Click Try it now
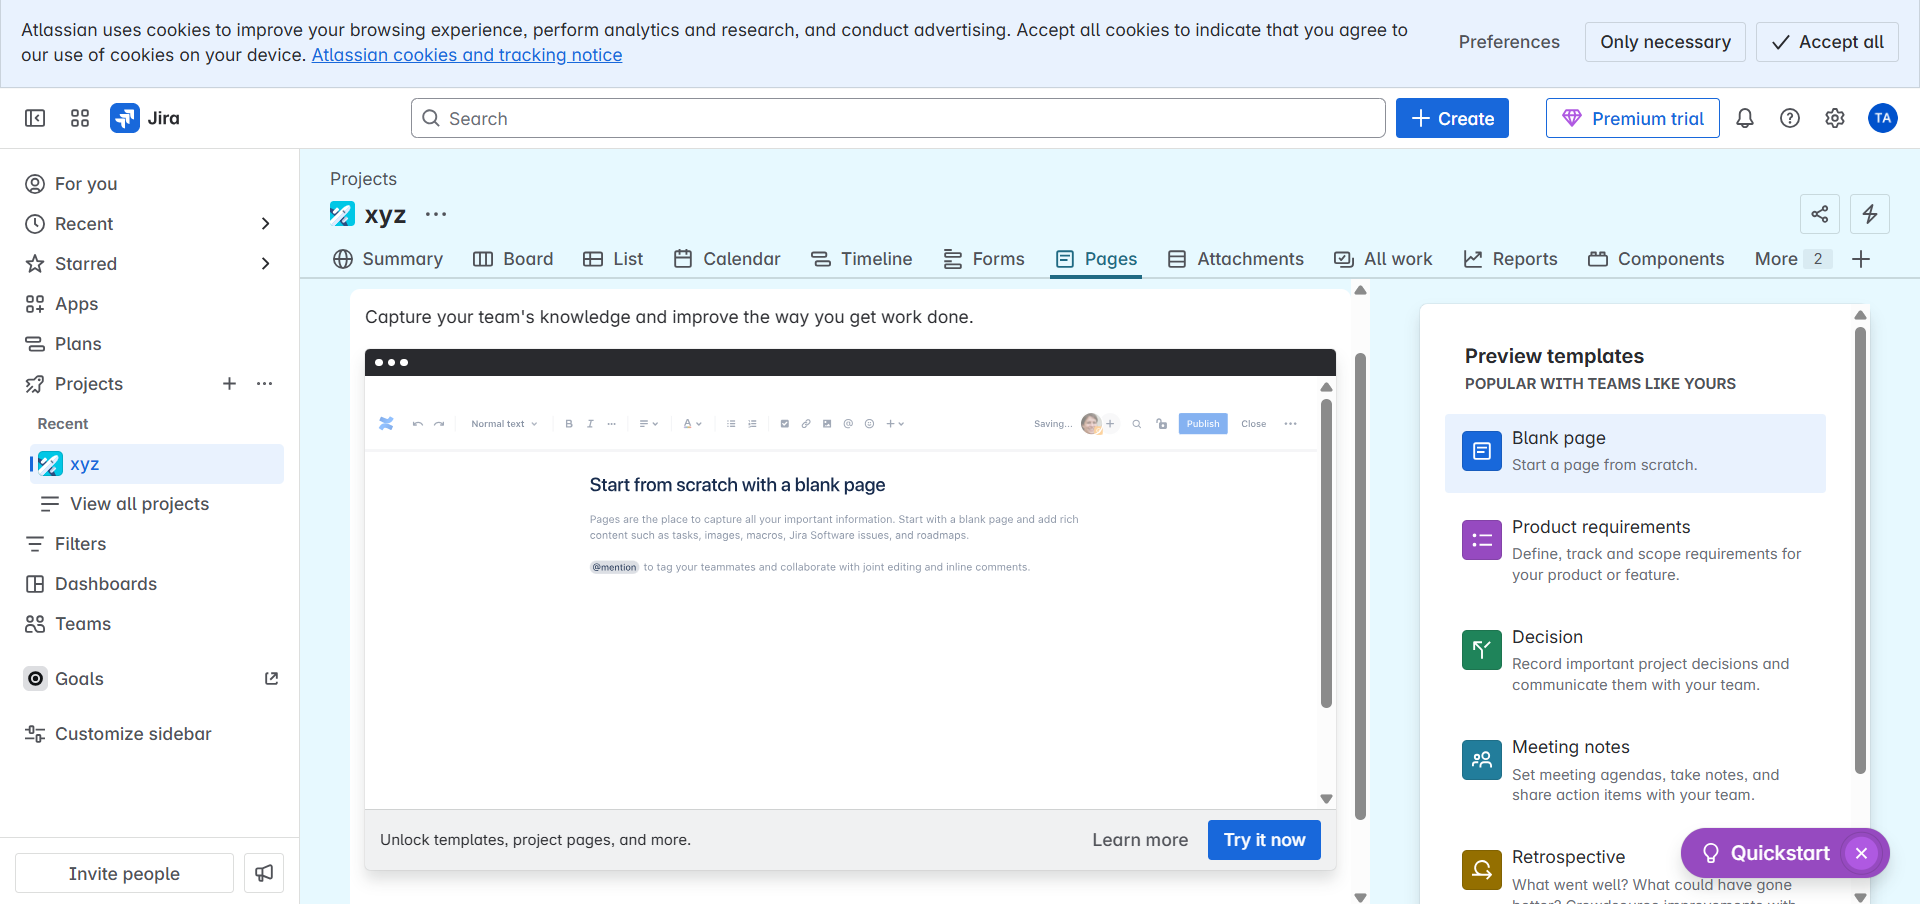 [x=1264, y=840]
